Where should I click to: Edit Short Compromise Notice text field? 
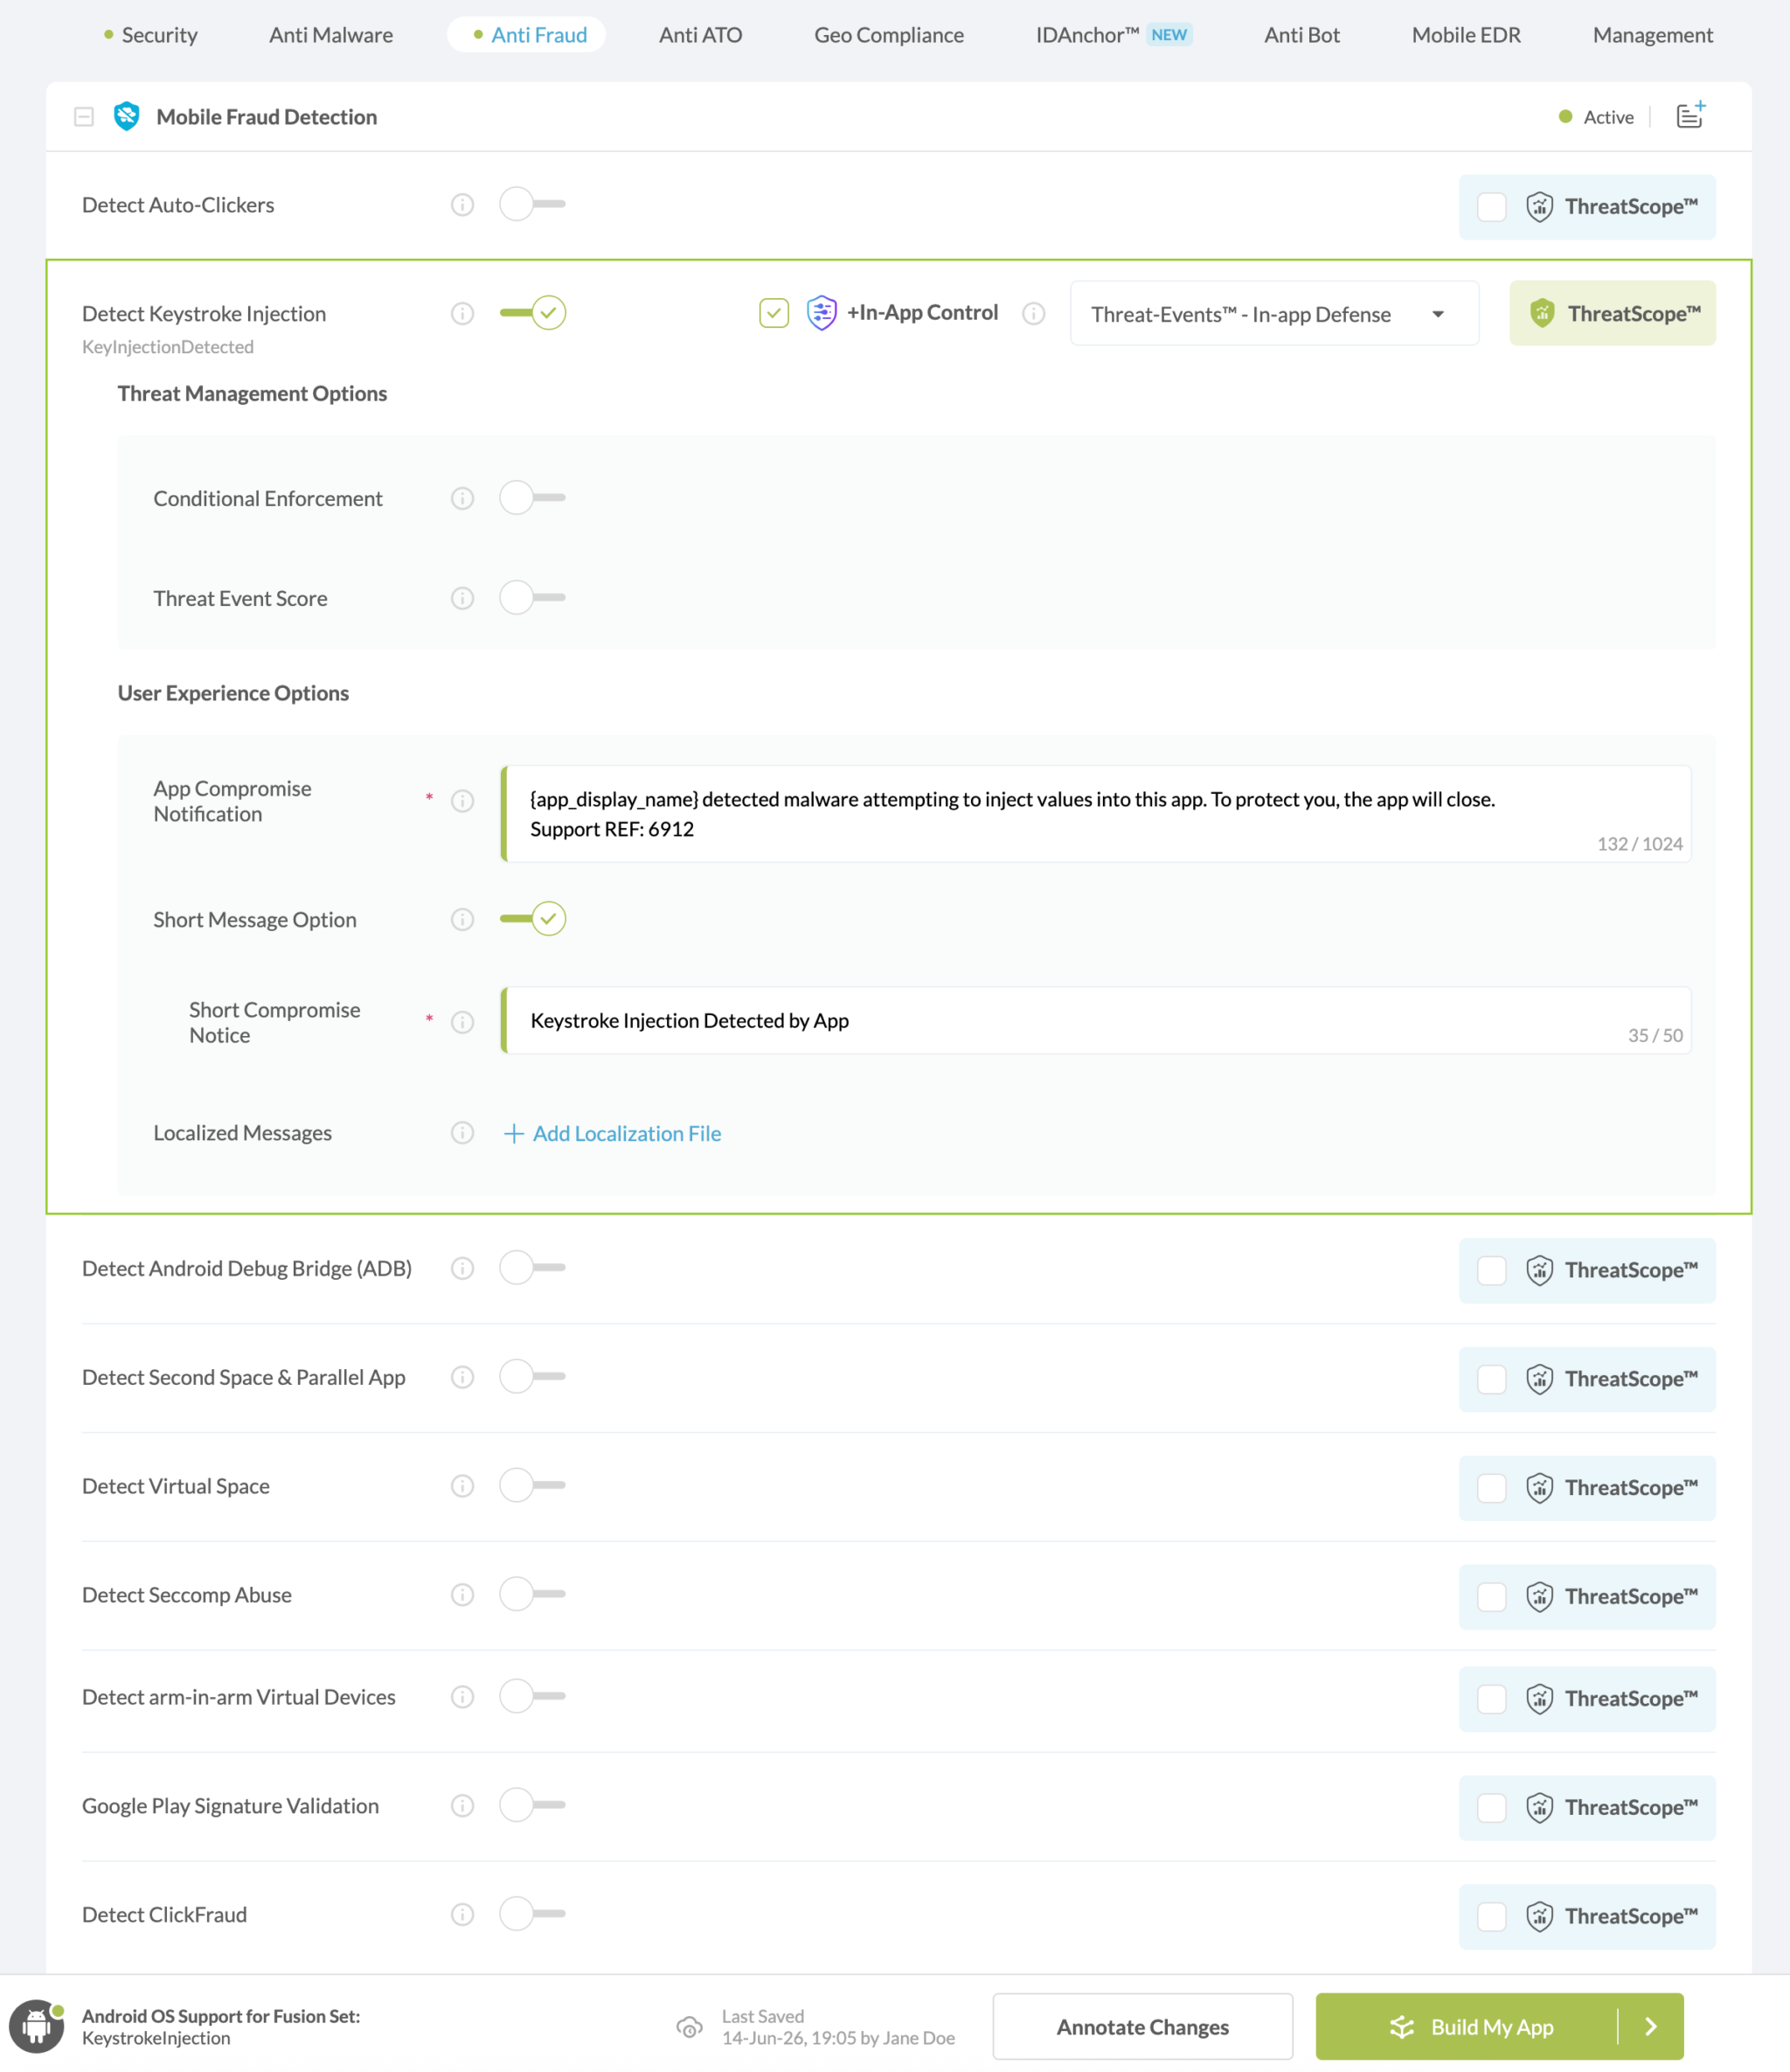(x=1096, y=1021)
